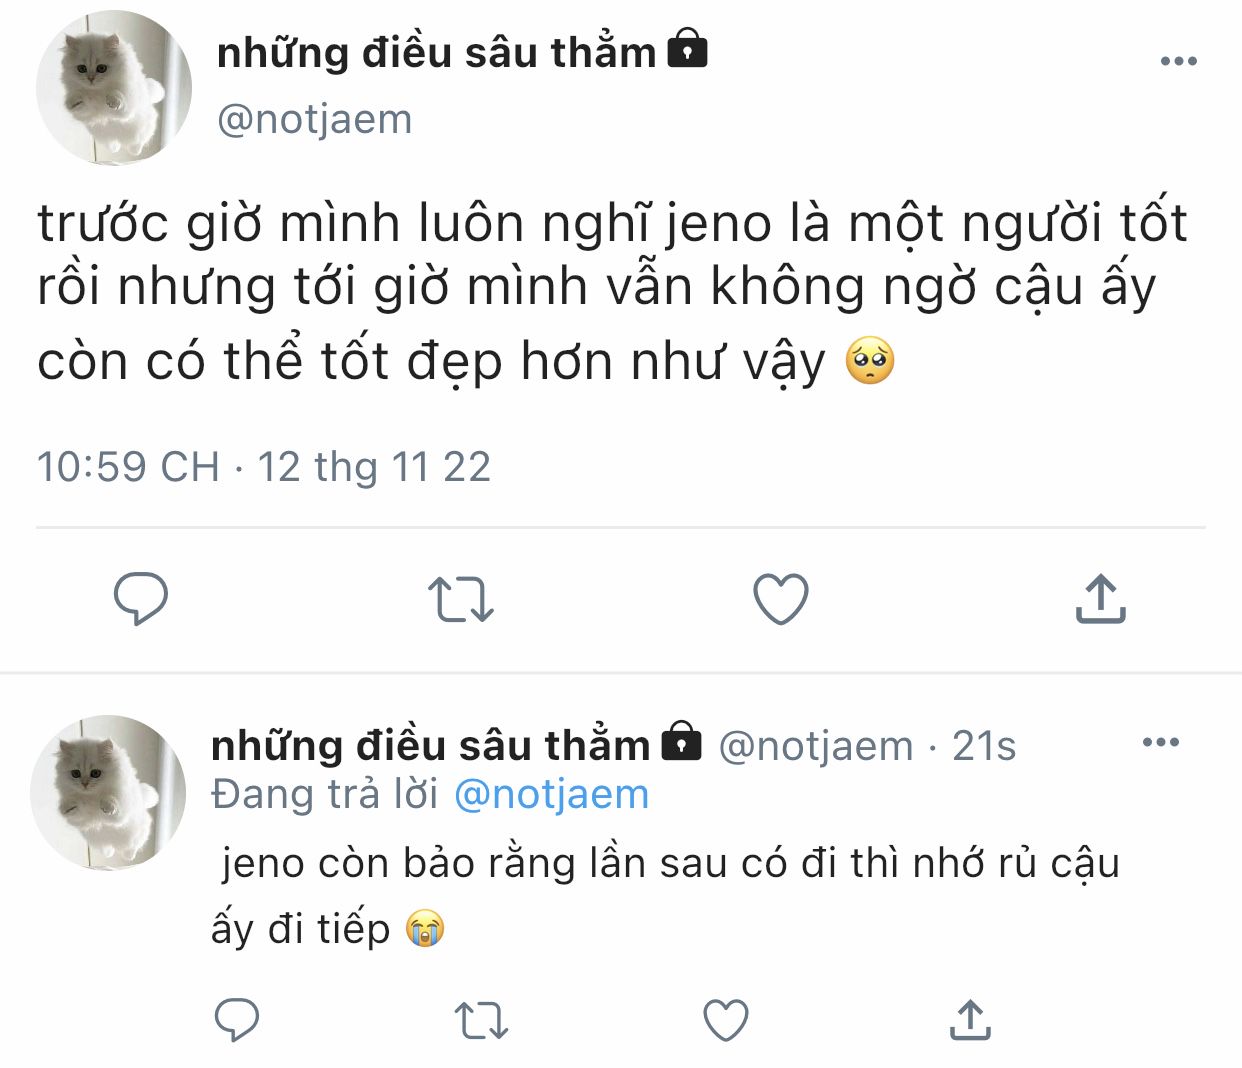The image size is (1242, 1068).
Task: Share the main tweet
Action: tap(1100, 599)
